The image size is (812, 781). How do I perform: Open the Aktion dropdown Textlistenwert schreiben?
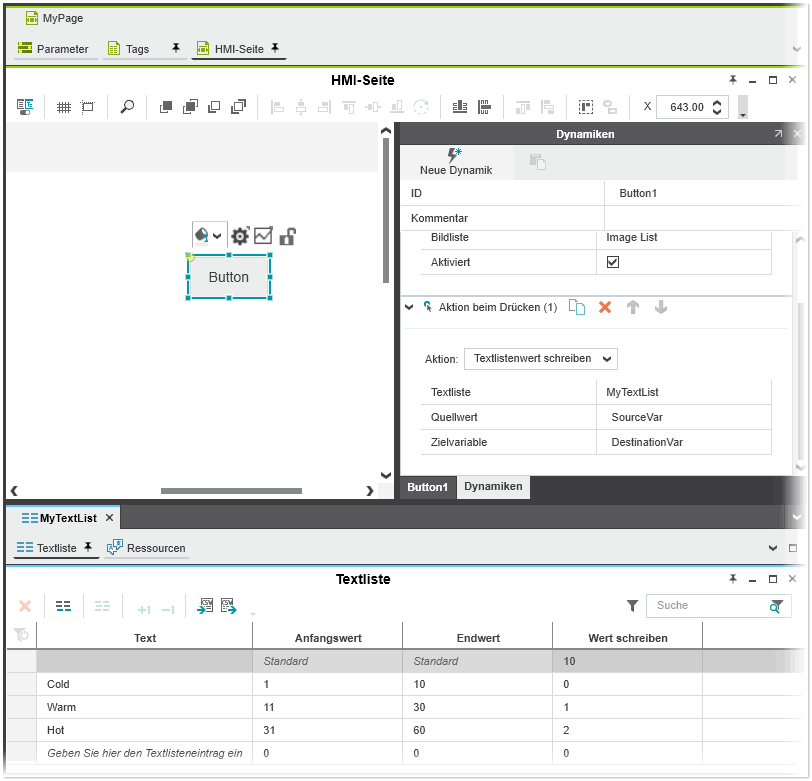[x=540, y=358]
